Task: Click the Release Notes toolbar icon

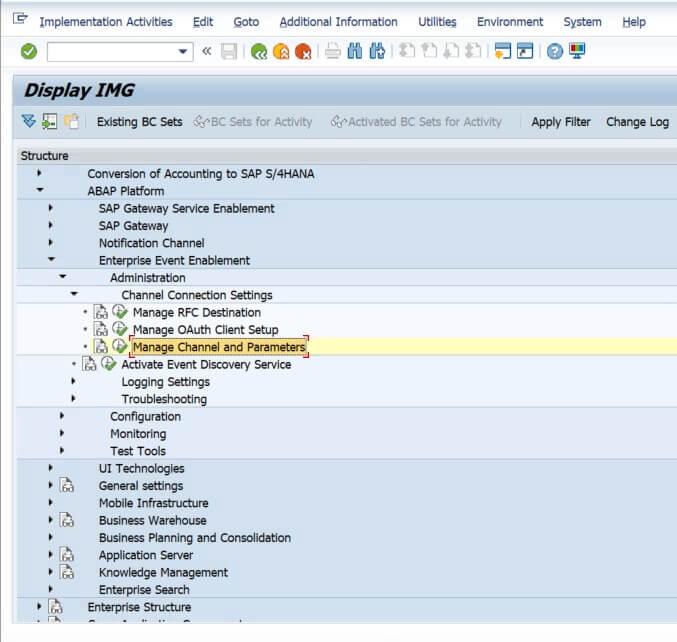Action: 72,122
